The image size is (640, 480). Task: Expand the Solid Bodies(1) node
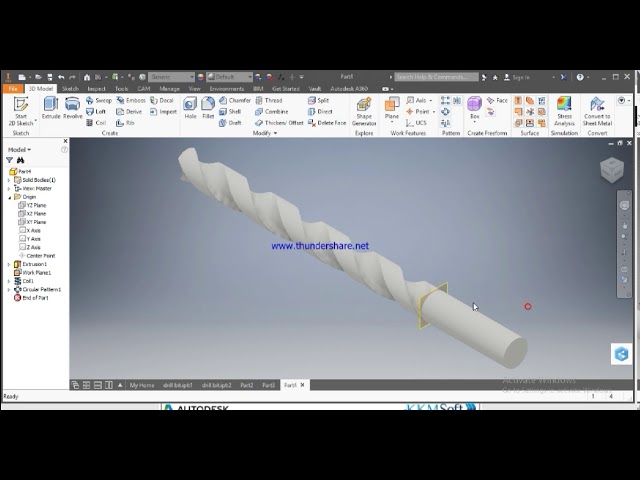pos(9,180)
